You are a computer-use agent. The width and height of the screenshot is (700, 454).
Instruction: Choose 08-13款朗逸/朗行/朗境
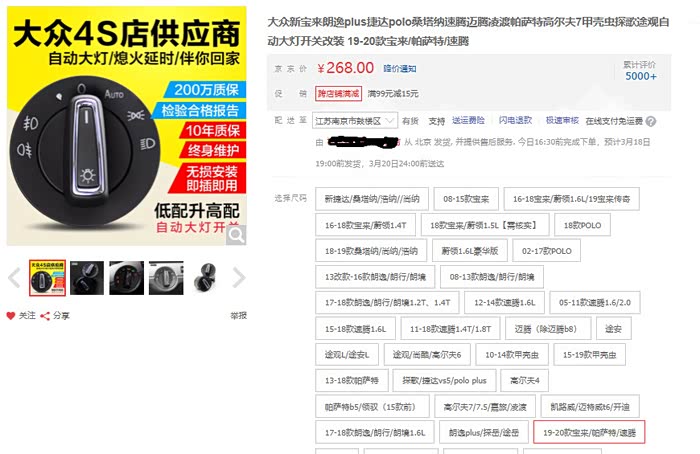coord(492,277)
